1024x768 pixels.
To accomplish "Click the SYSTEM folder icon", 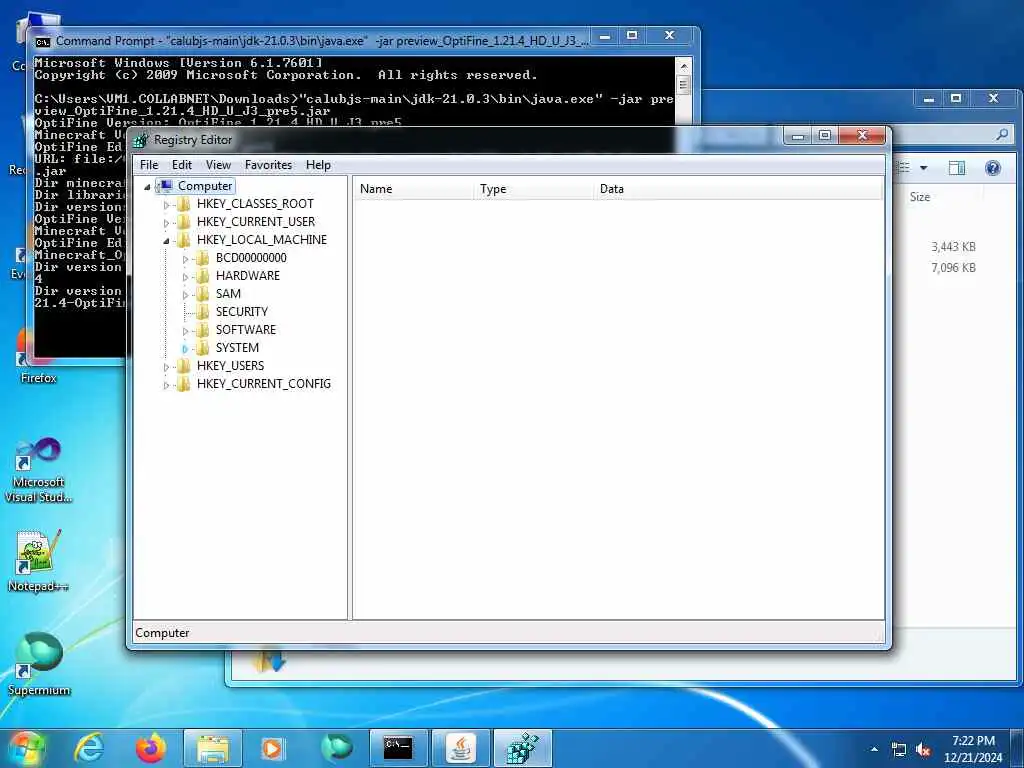I will [203, 347].
